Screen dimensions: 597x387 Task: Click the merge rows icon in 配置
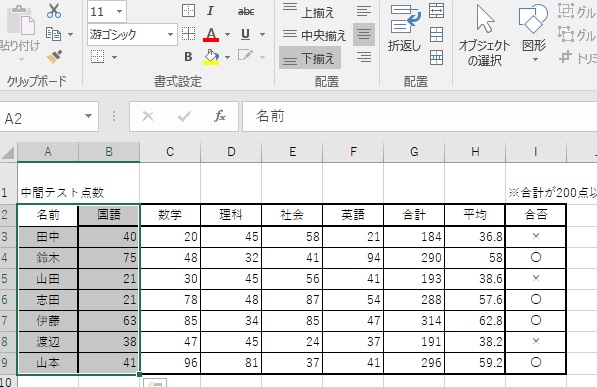point(436,34)
